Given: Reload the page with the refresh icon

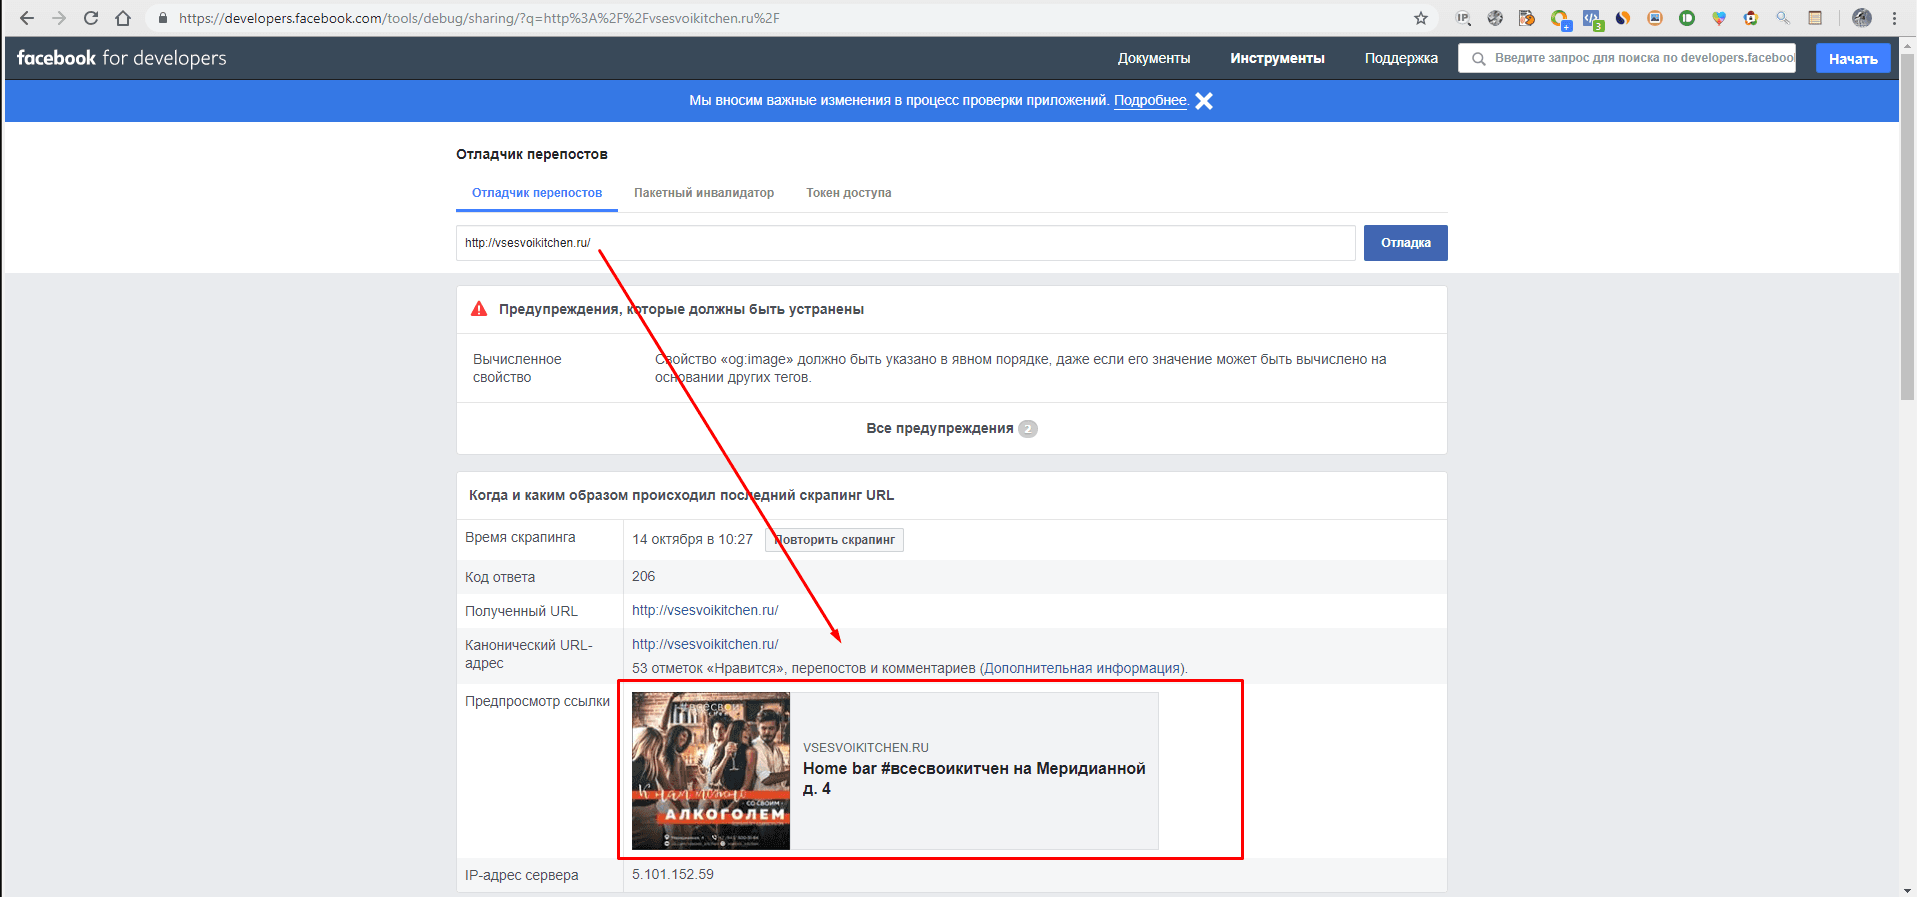Looking at the screenshot, I should click(x=91, y=18).
